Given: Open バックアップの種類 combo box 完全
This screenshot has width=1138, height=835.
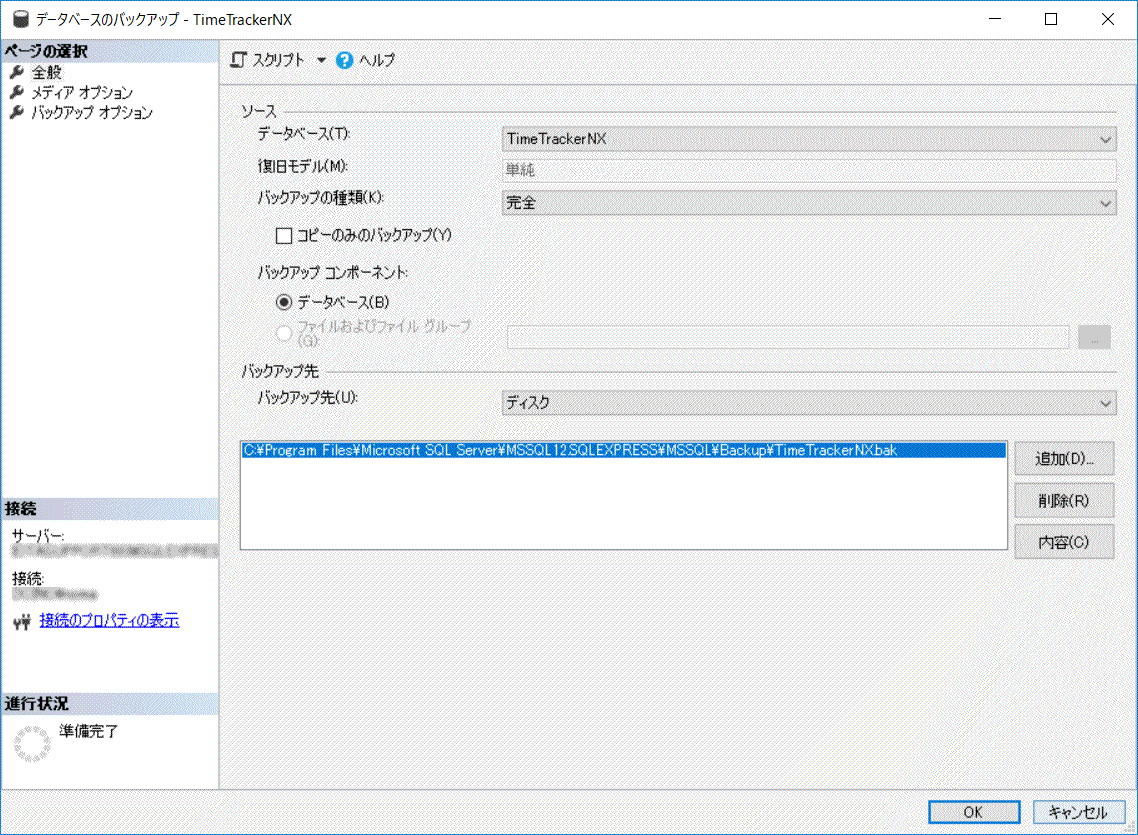Looking at the screenshot, I should (809, 203).
